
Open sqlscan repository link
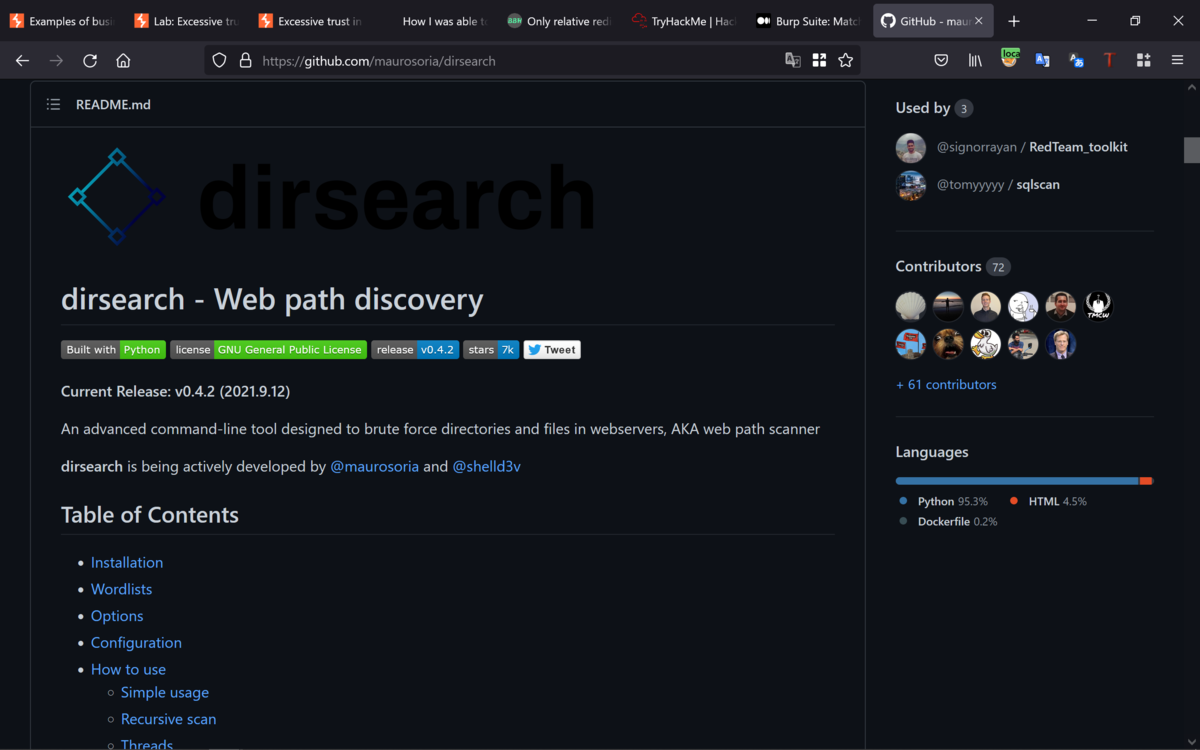1038,185
